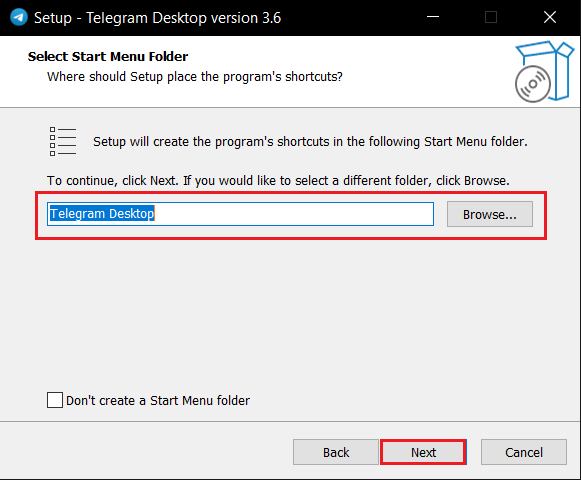581x480 pixels.
Task: Cancel the Telegram Desktop installation
Action: click(x=524, y=452)
